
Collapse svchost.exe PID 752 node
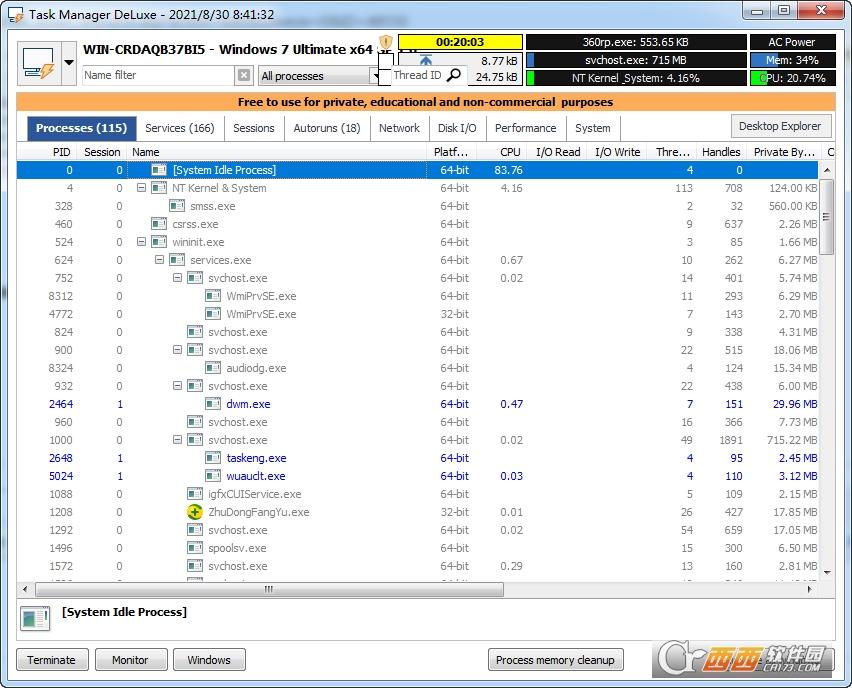tap(177, 277)
